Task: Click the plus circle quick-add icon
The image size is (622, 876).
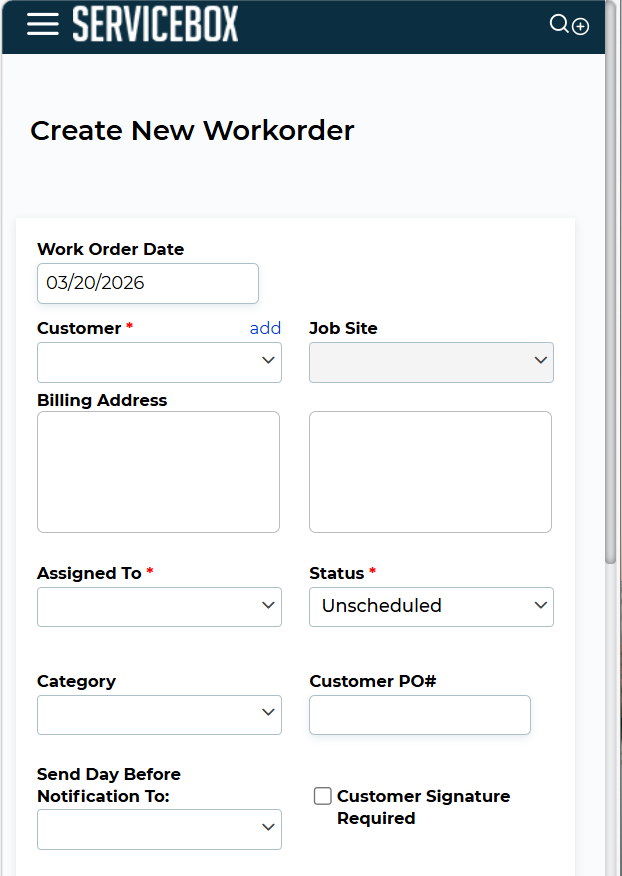Action: pyautogui.click(x=580, y=27)
